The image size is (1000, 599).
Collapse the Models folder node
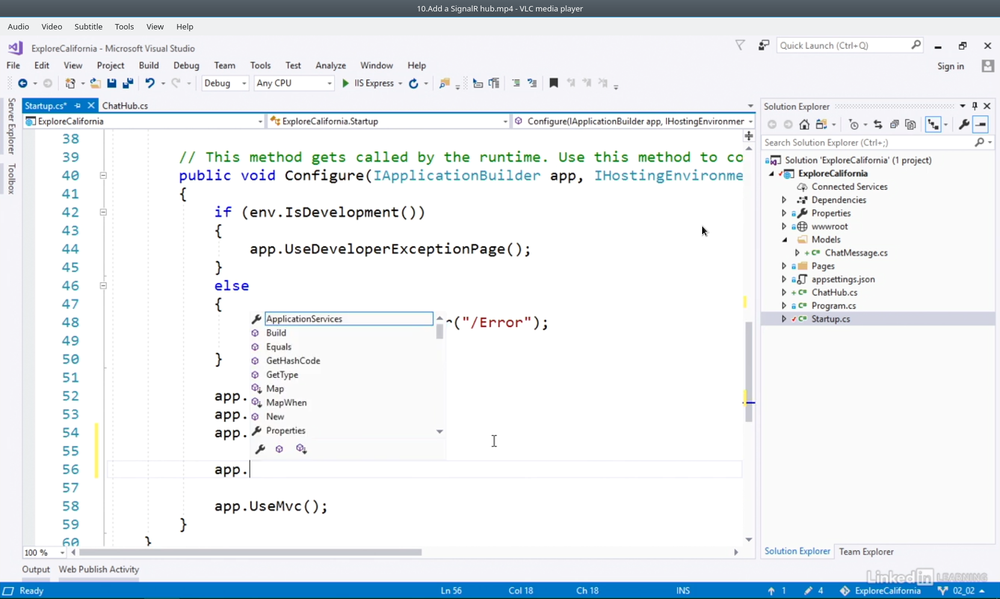coord(784,240)
